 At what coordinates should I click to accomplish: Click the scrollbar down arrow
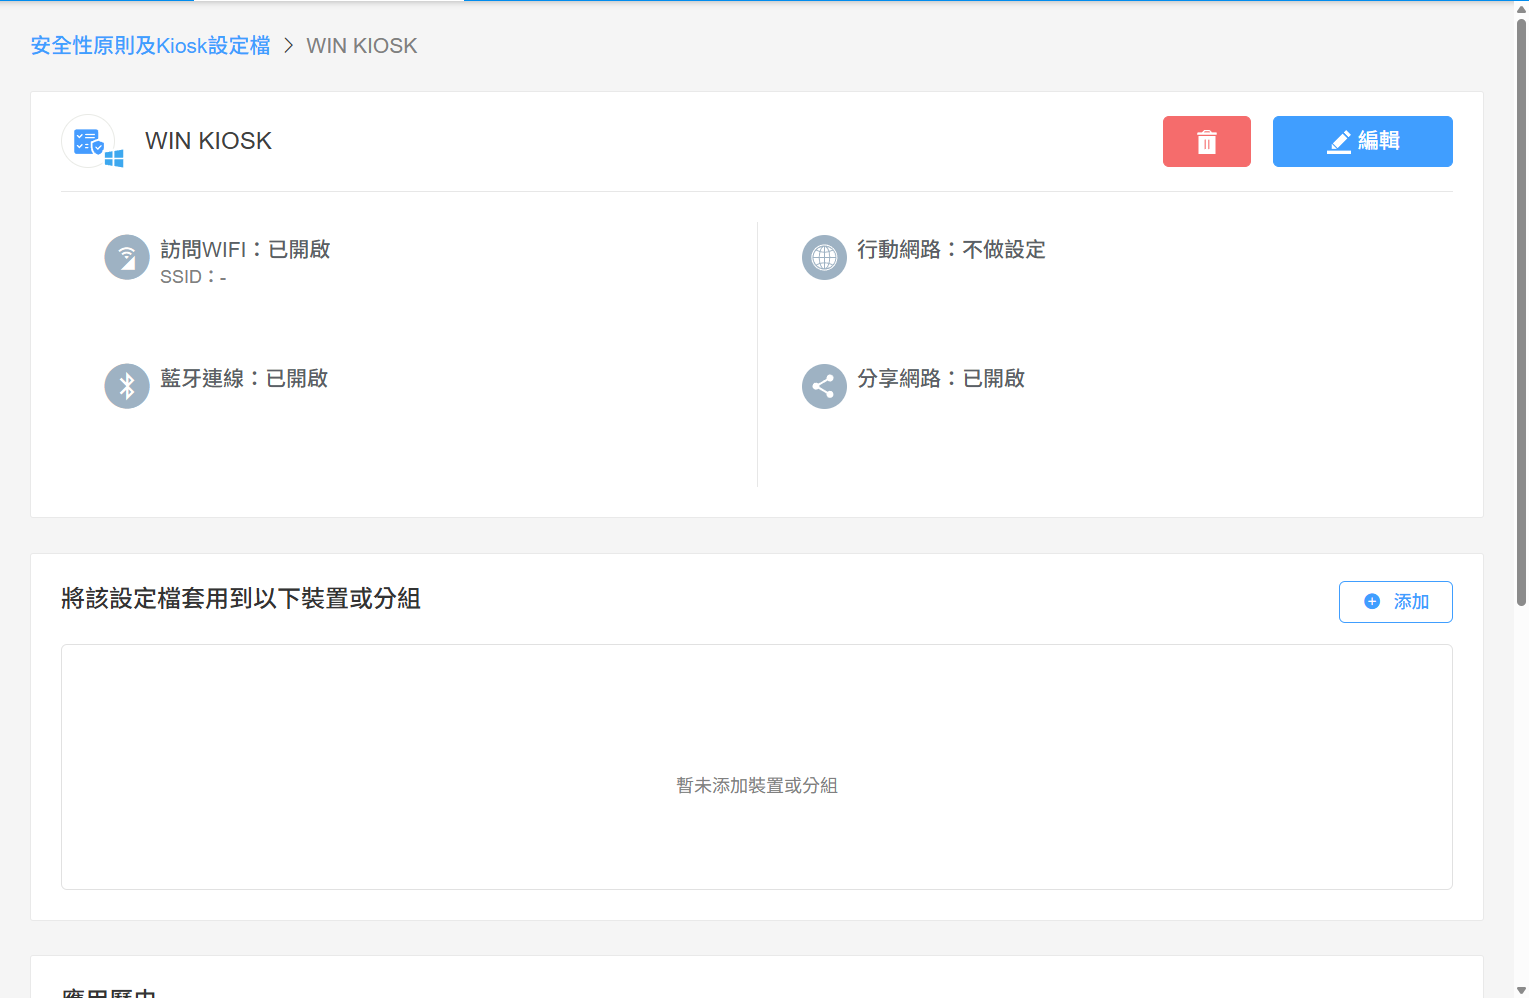click(x=1521, y=990)
